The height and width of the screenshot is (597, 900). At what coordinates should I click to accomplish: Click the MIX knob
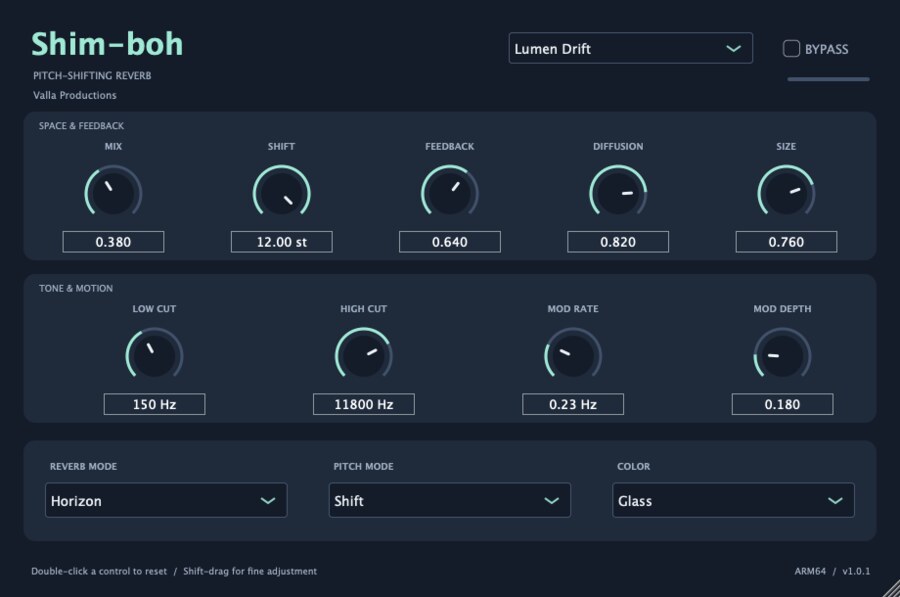click(113, 192)
